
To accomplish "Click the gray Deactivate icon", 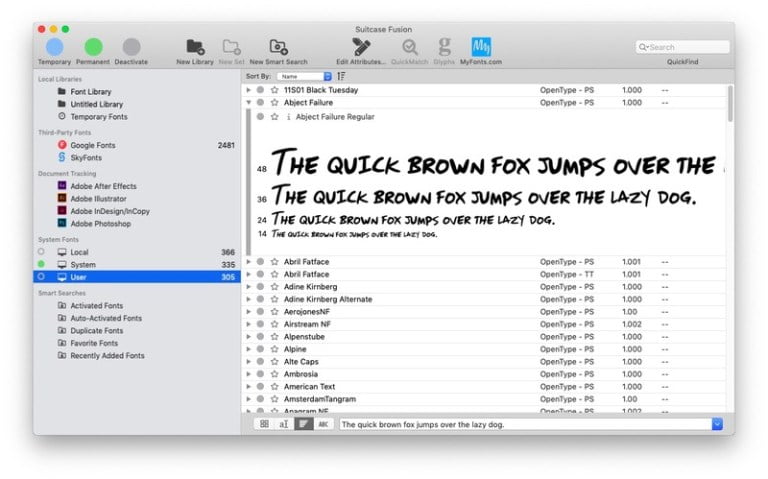I will (131, 48).
